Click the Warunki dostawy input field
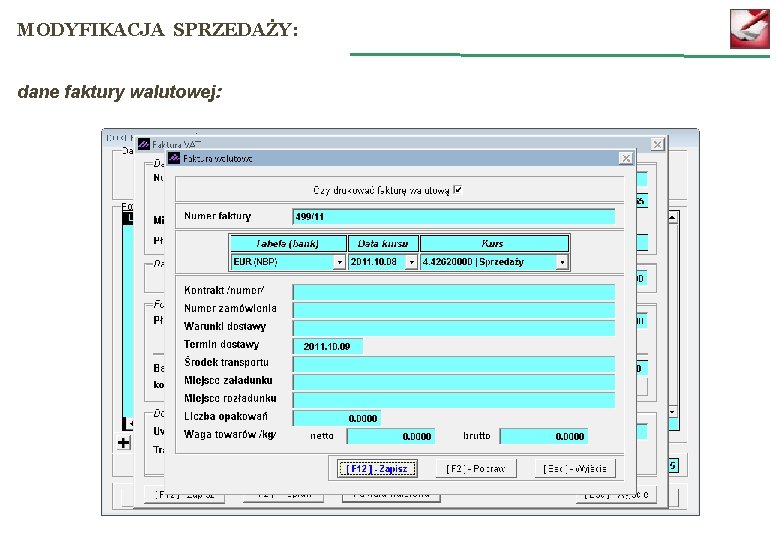The height and width of the screenshot is (540, 780). 454,328
